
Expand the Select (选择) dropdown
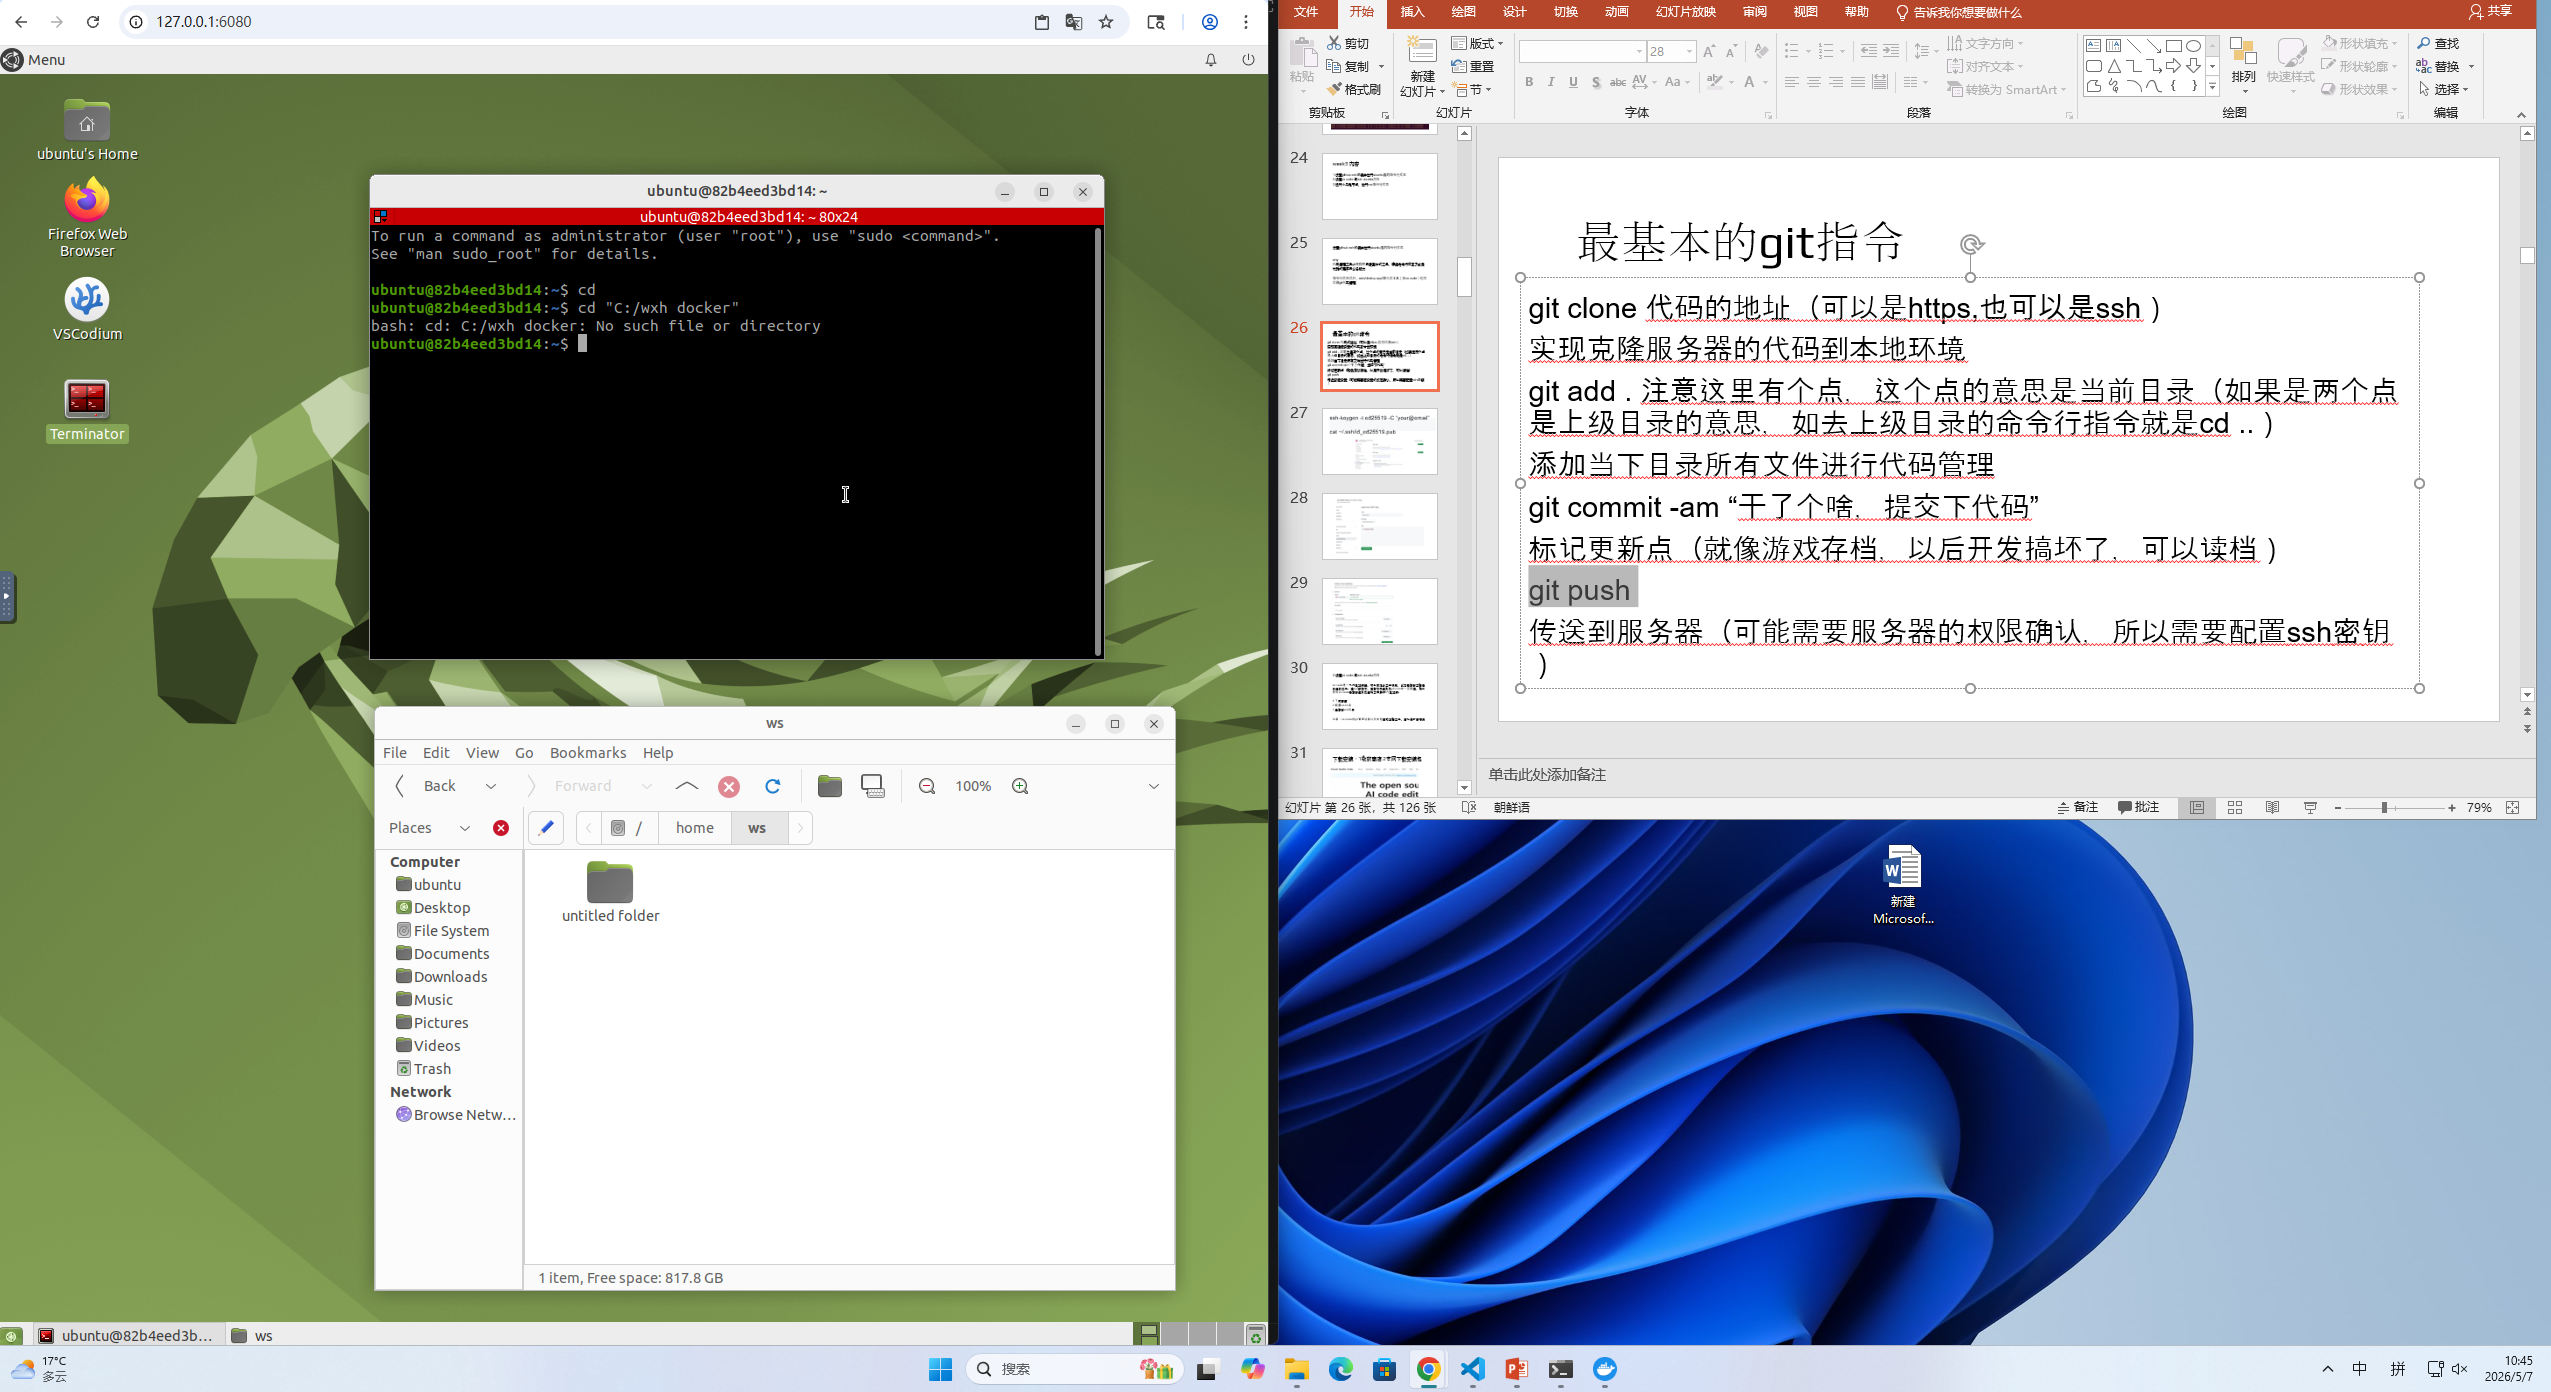[x=2443, y=89]
